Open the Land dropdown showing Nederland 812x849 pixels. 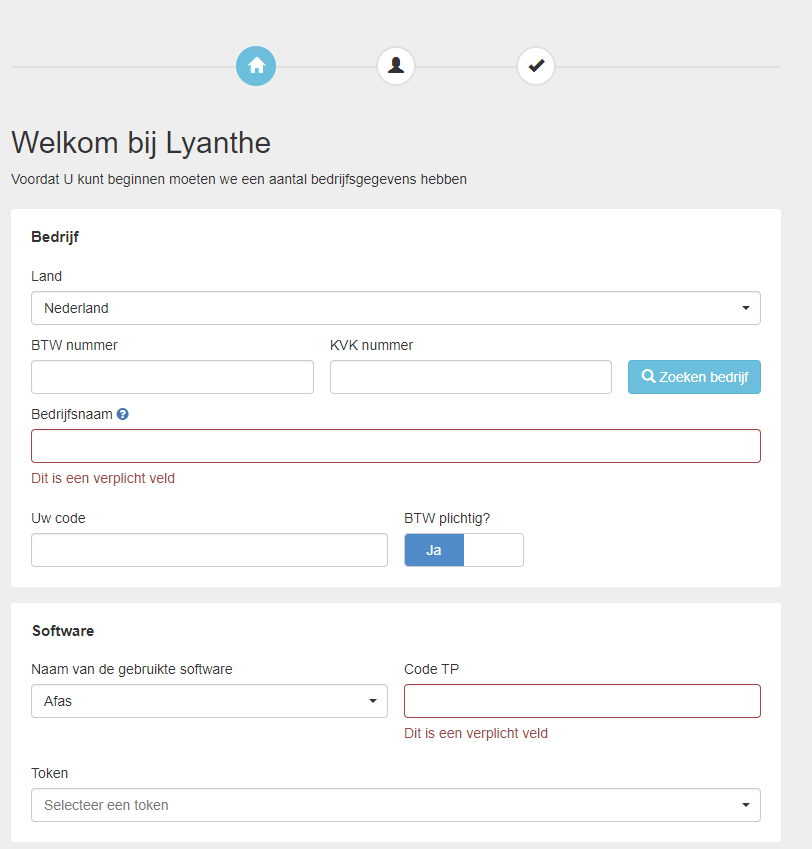[x=395, y=308]
